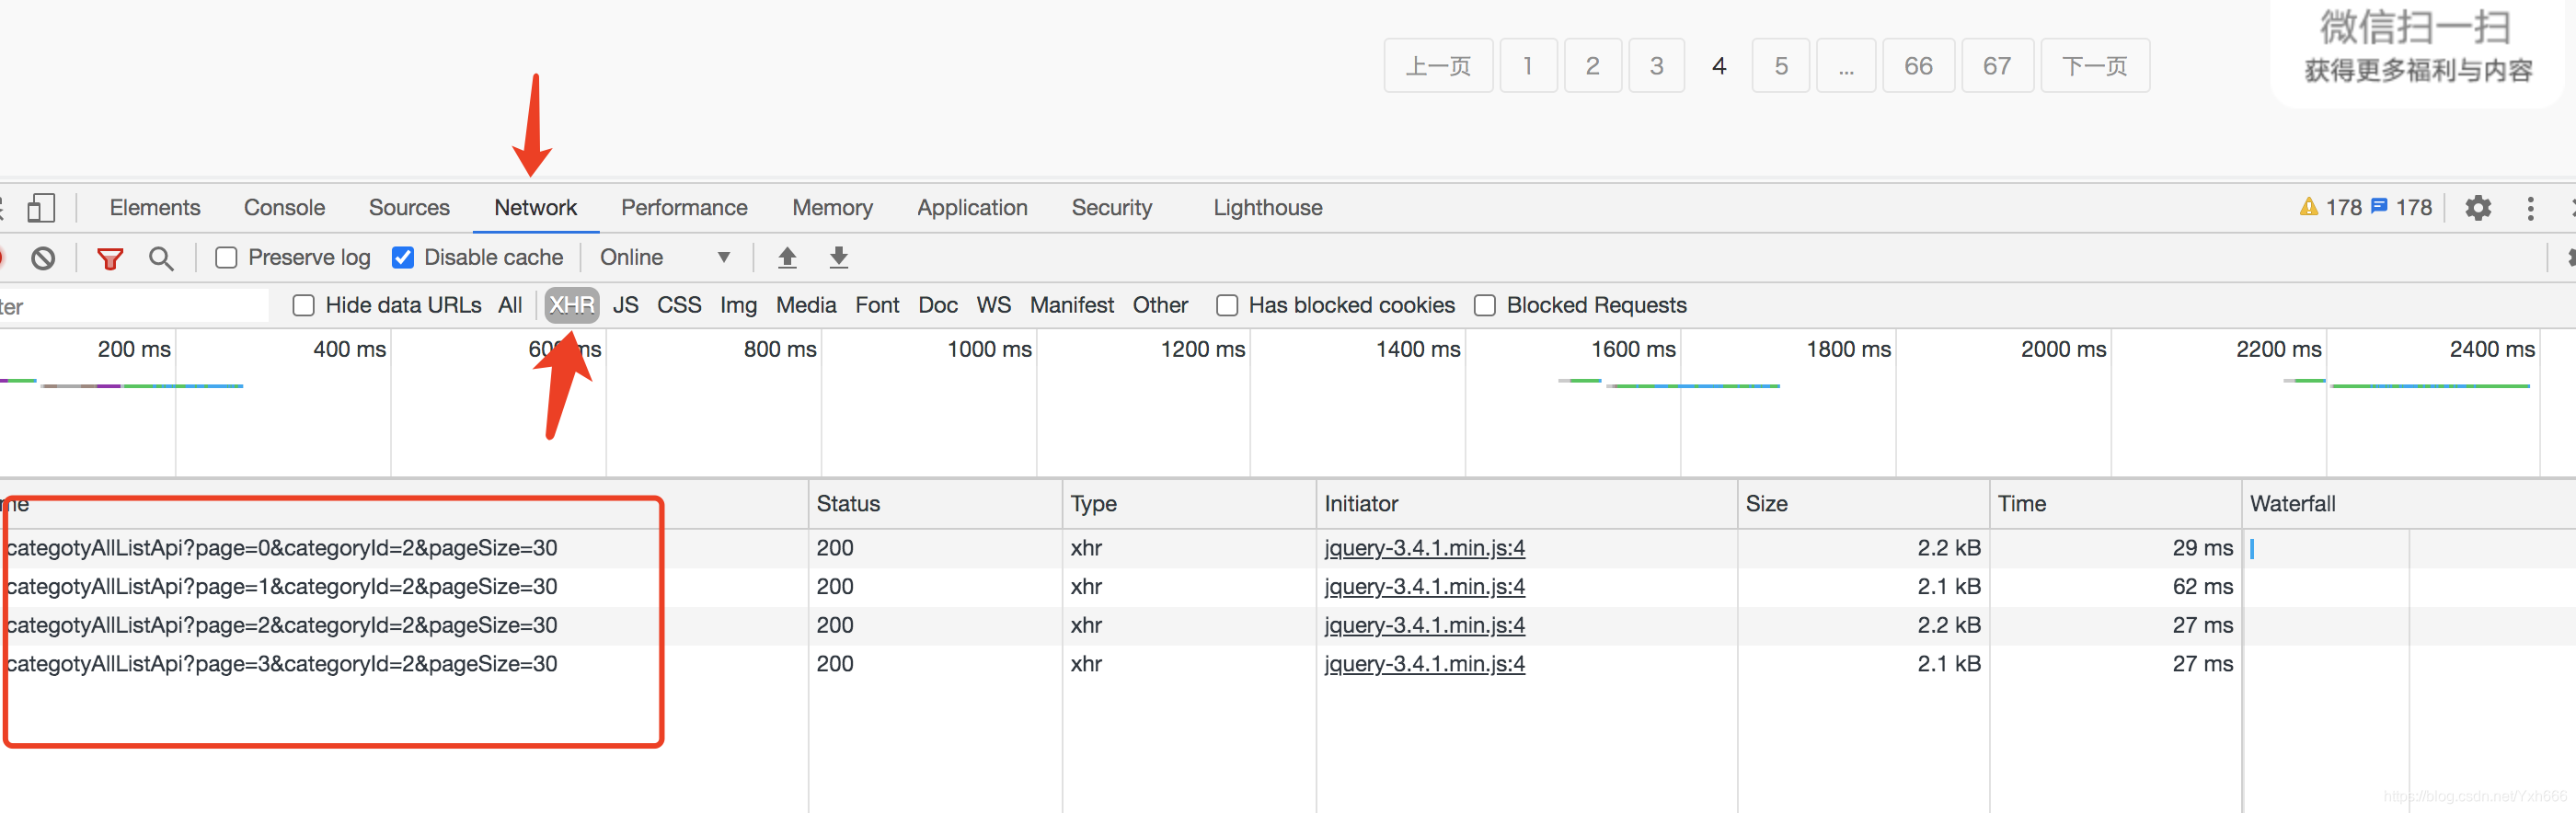Go to pagination page 1
2576x813 pixels.
coord(1528,66)
